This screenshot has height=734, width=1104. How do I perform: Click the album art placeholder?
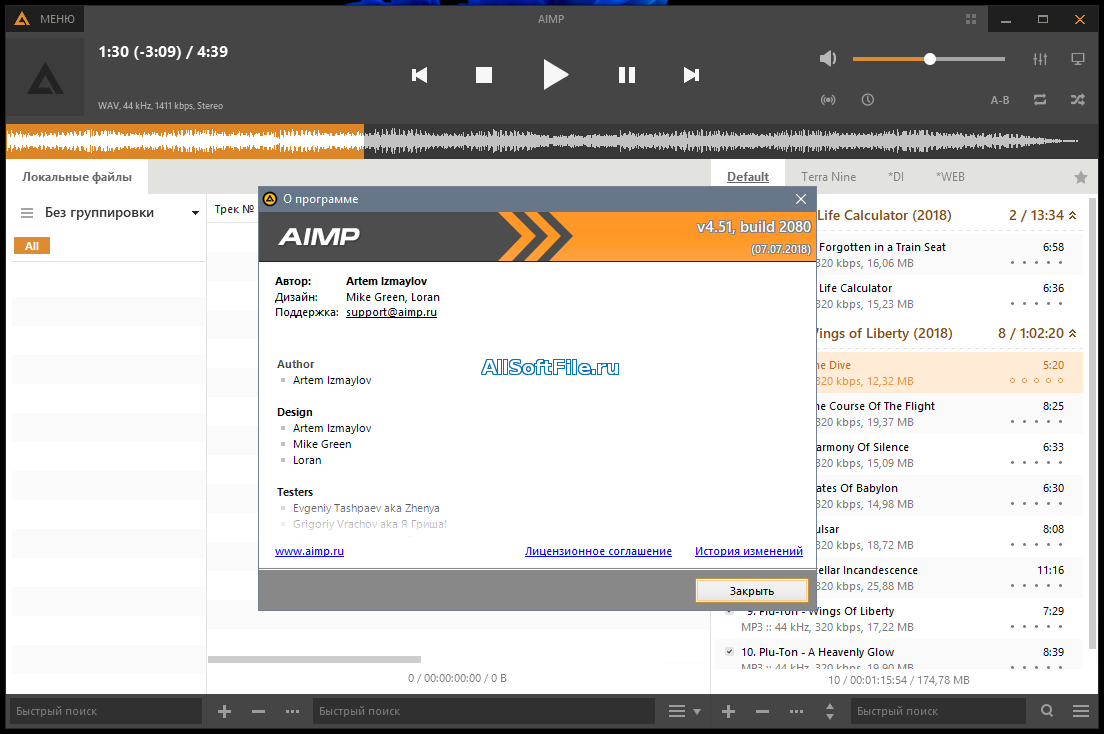[x=45, y=77]
